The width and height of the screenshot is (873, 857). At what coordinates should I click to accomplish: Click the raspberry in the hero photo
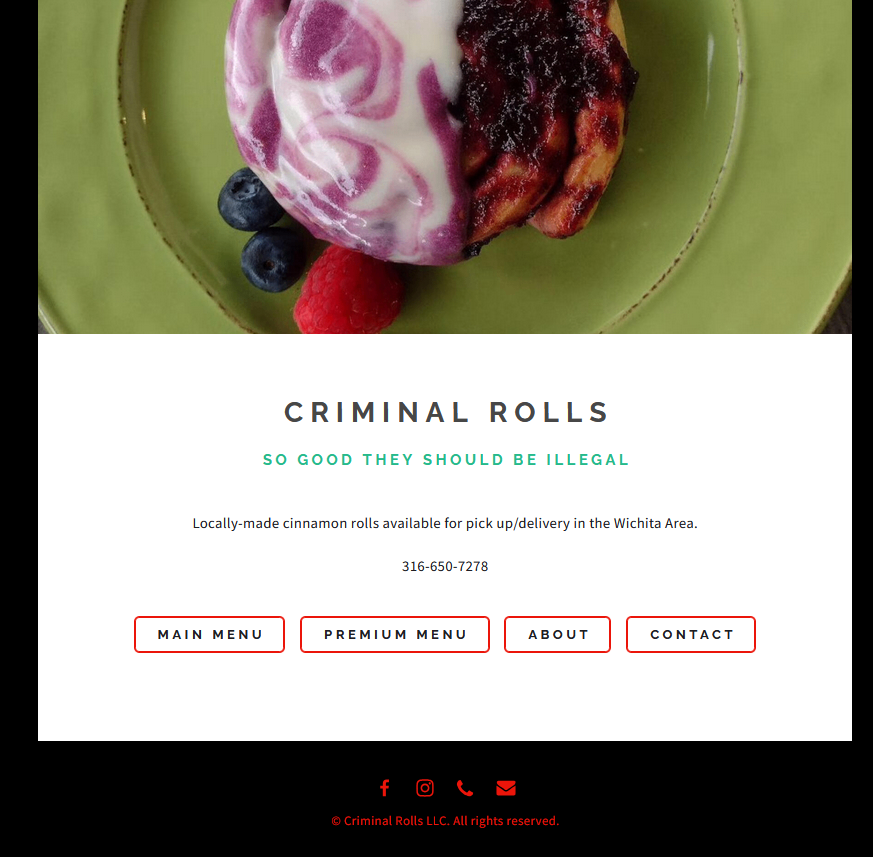349,292
